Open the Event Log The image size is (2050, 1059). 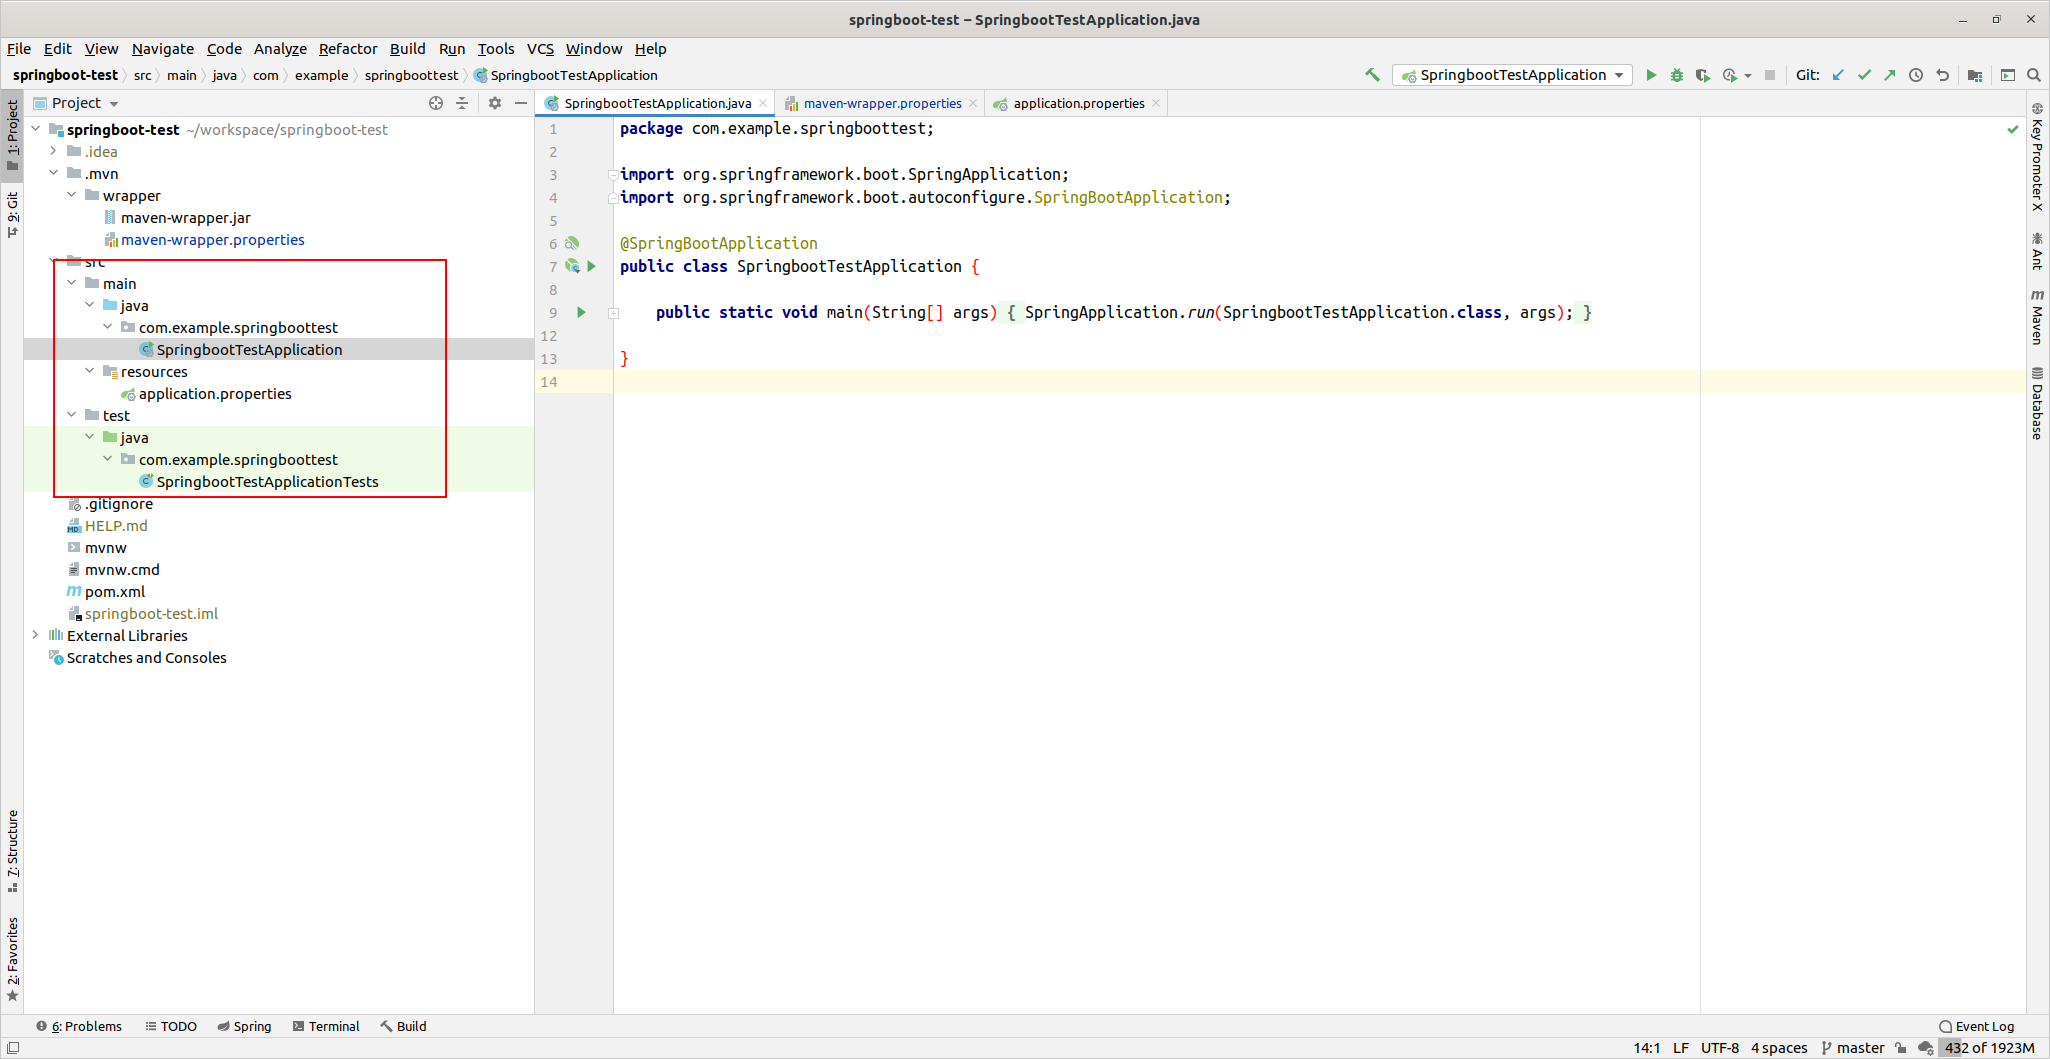1976,1026
